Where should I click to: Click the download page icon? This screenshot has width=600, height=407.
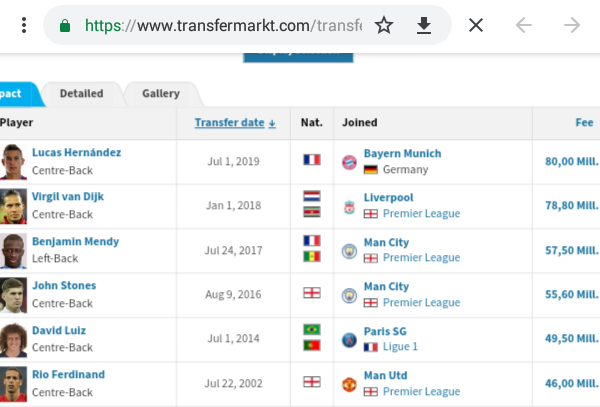424,25
